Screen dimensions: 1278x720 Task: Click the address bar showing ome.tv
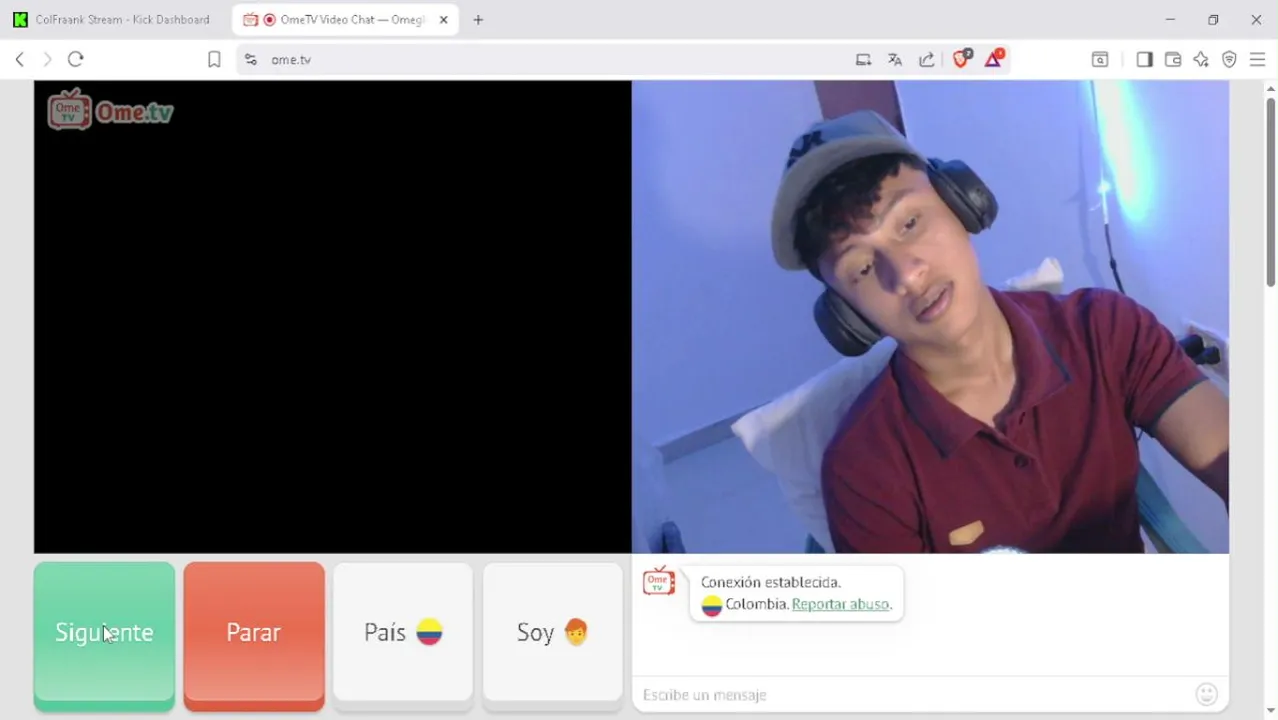coord(550,60)
